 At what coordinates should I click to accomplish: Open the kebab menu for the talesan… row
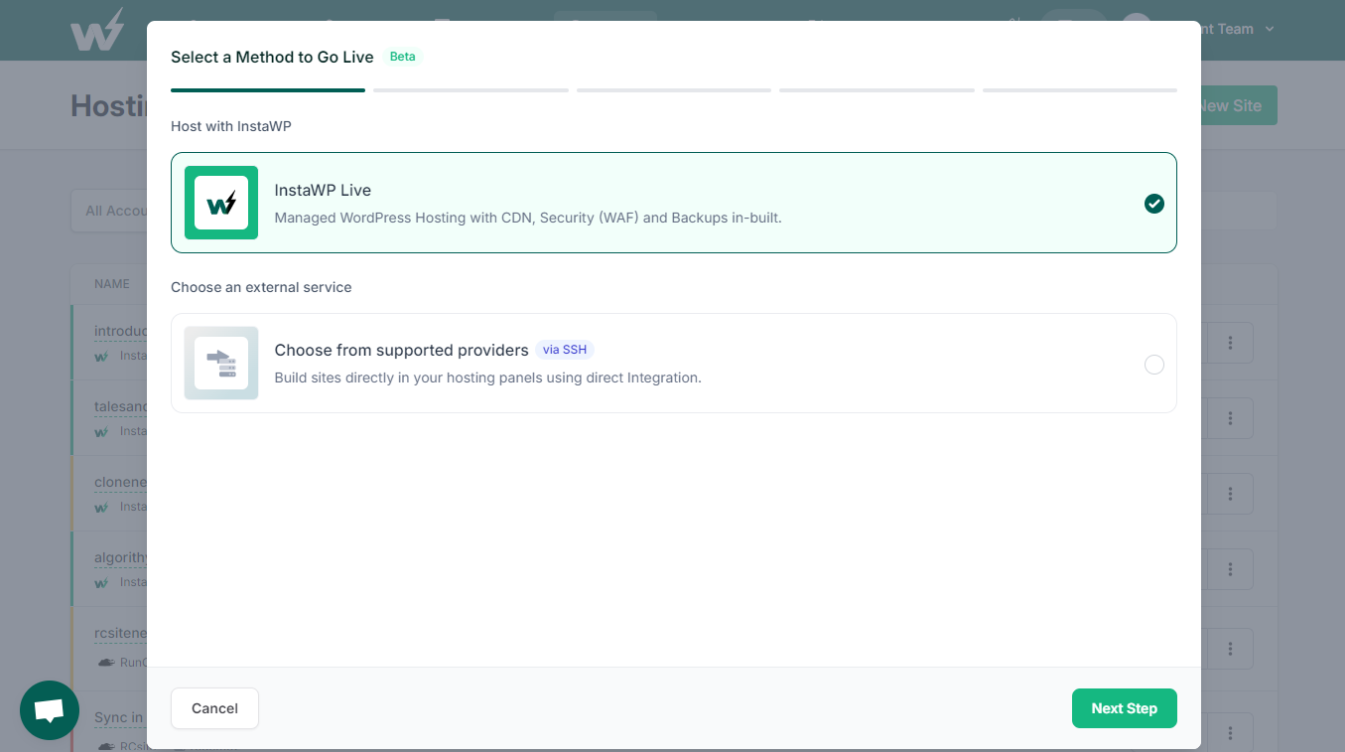pyautogui.click(x=1230, y=418)
